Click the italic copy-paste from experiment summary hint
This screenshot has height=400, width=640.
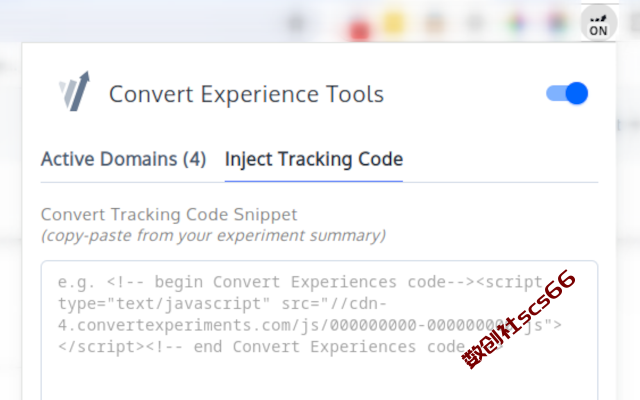[x=213, y=236]
